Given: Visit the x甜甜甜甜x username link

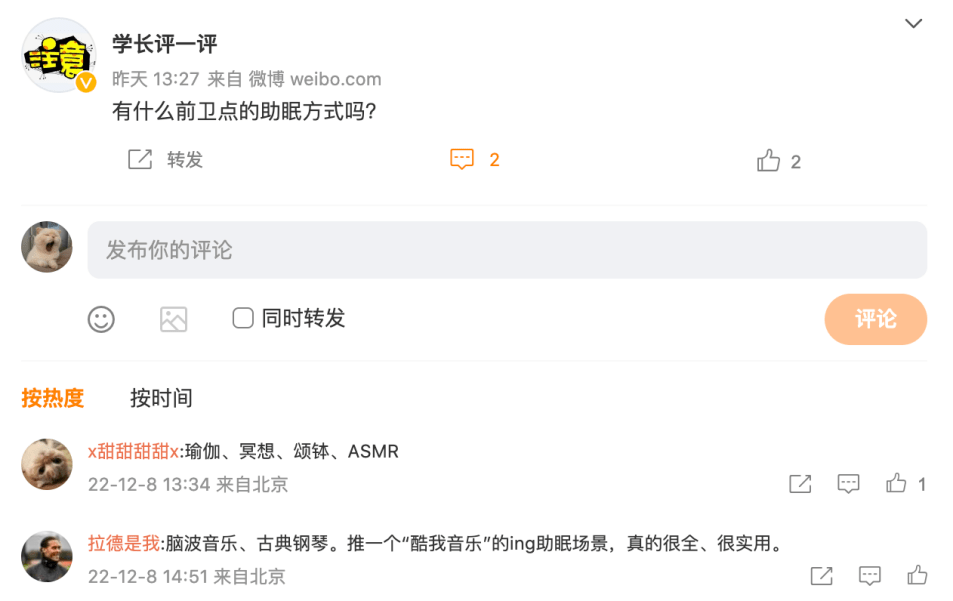Looking at the screenshot, I should pyautogui.click(x=133, y=452).
